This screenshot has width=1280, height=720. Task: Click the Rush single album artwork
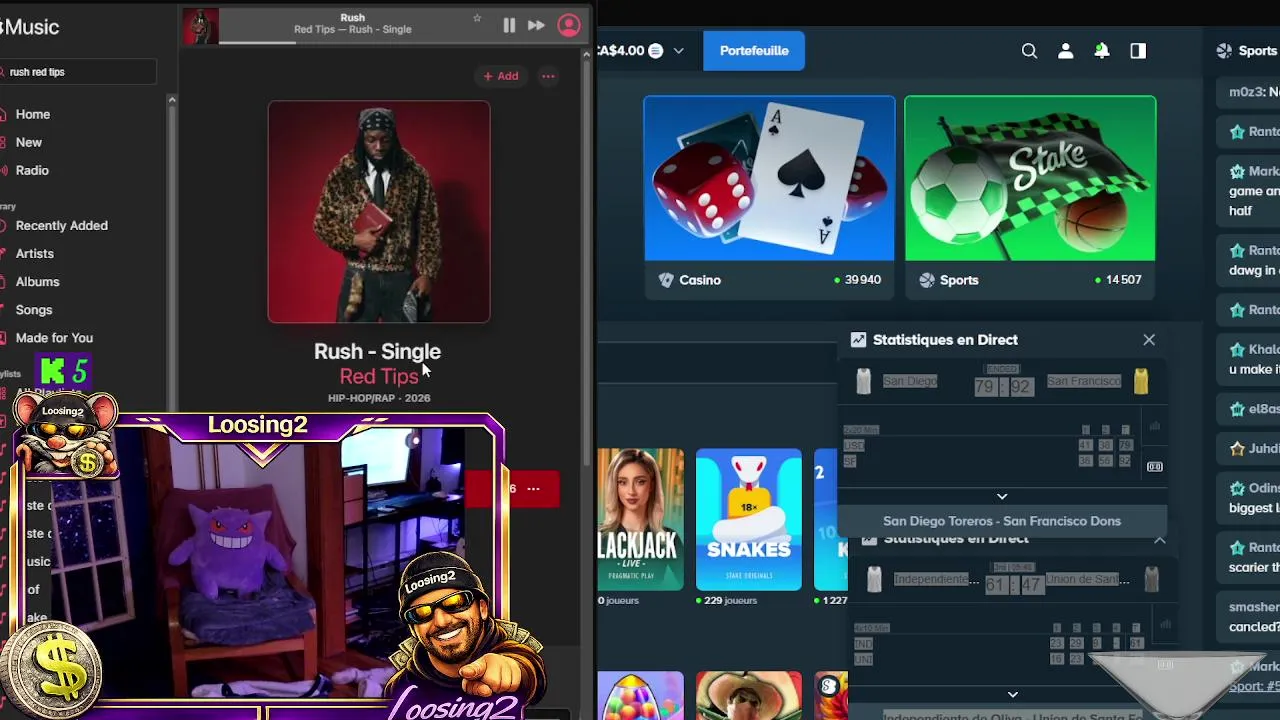(379, 212)
